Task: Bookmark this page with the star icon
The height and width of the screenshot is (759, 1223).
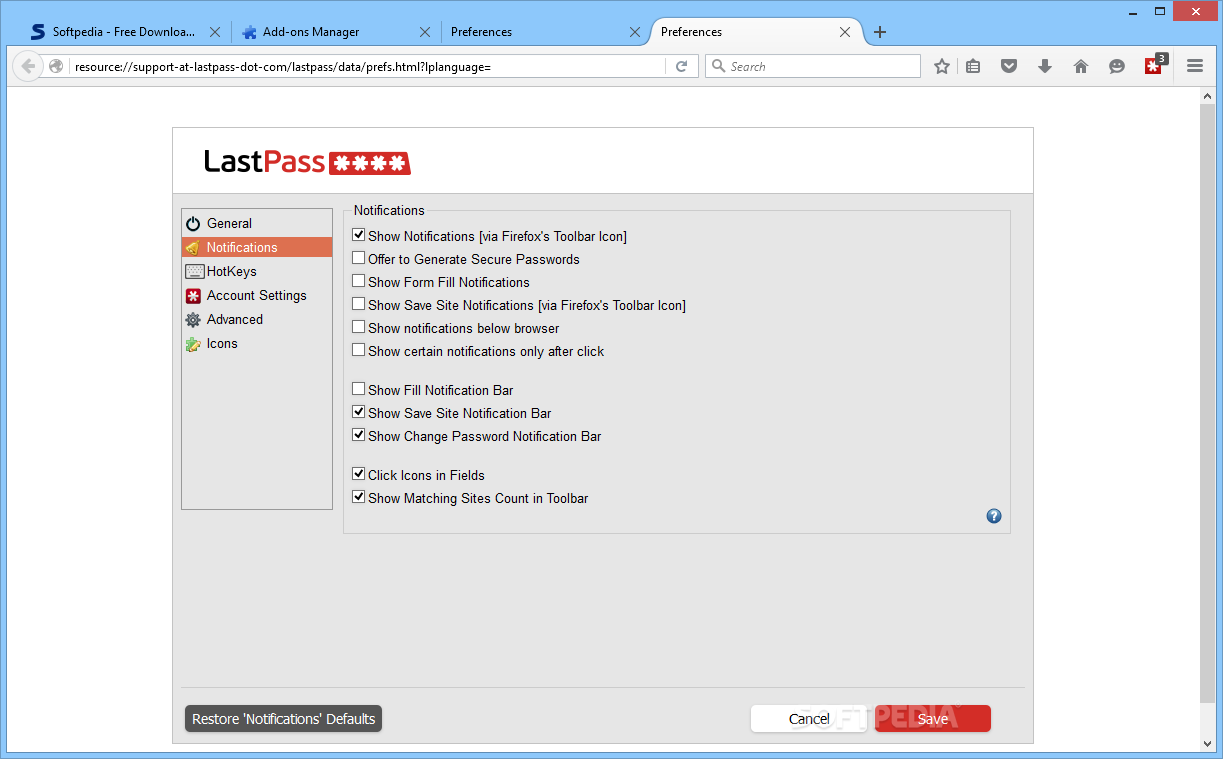Action: pos(942,66)
